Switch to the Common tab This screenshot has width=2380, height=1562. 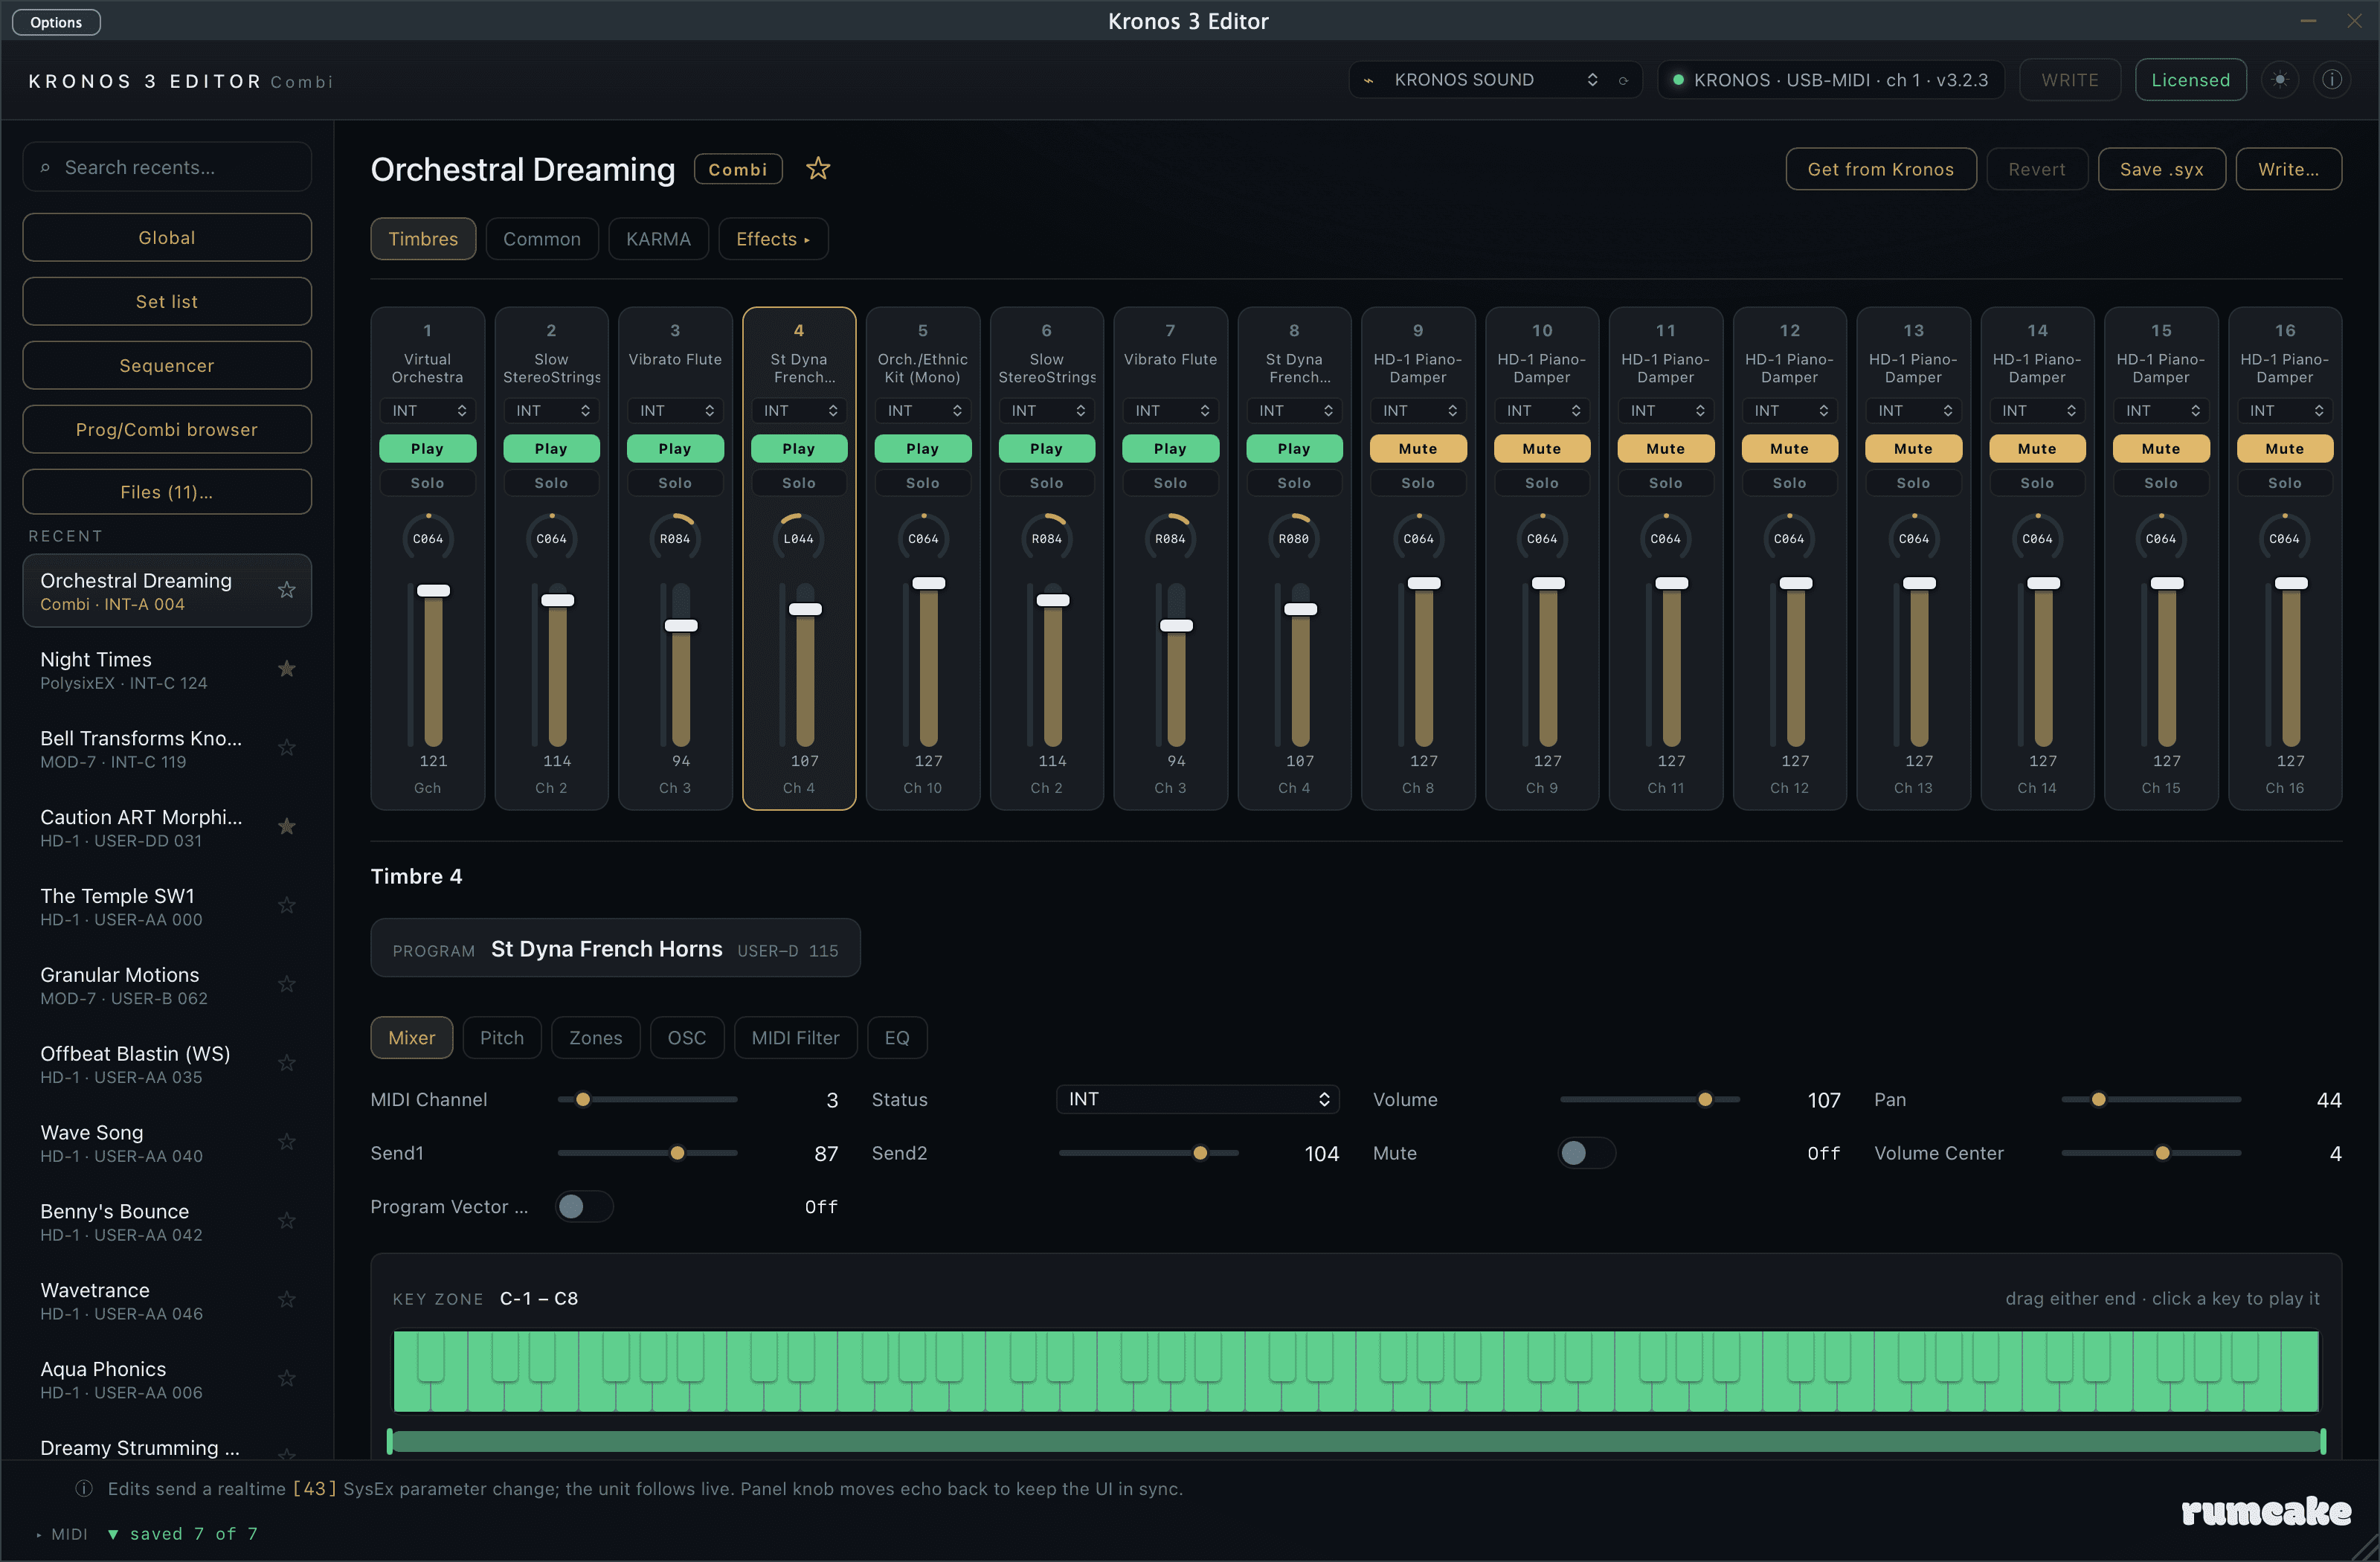[542, 239]
